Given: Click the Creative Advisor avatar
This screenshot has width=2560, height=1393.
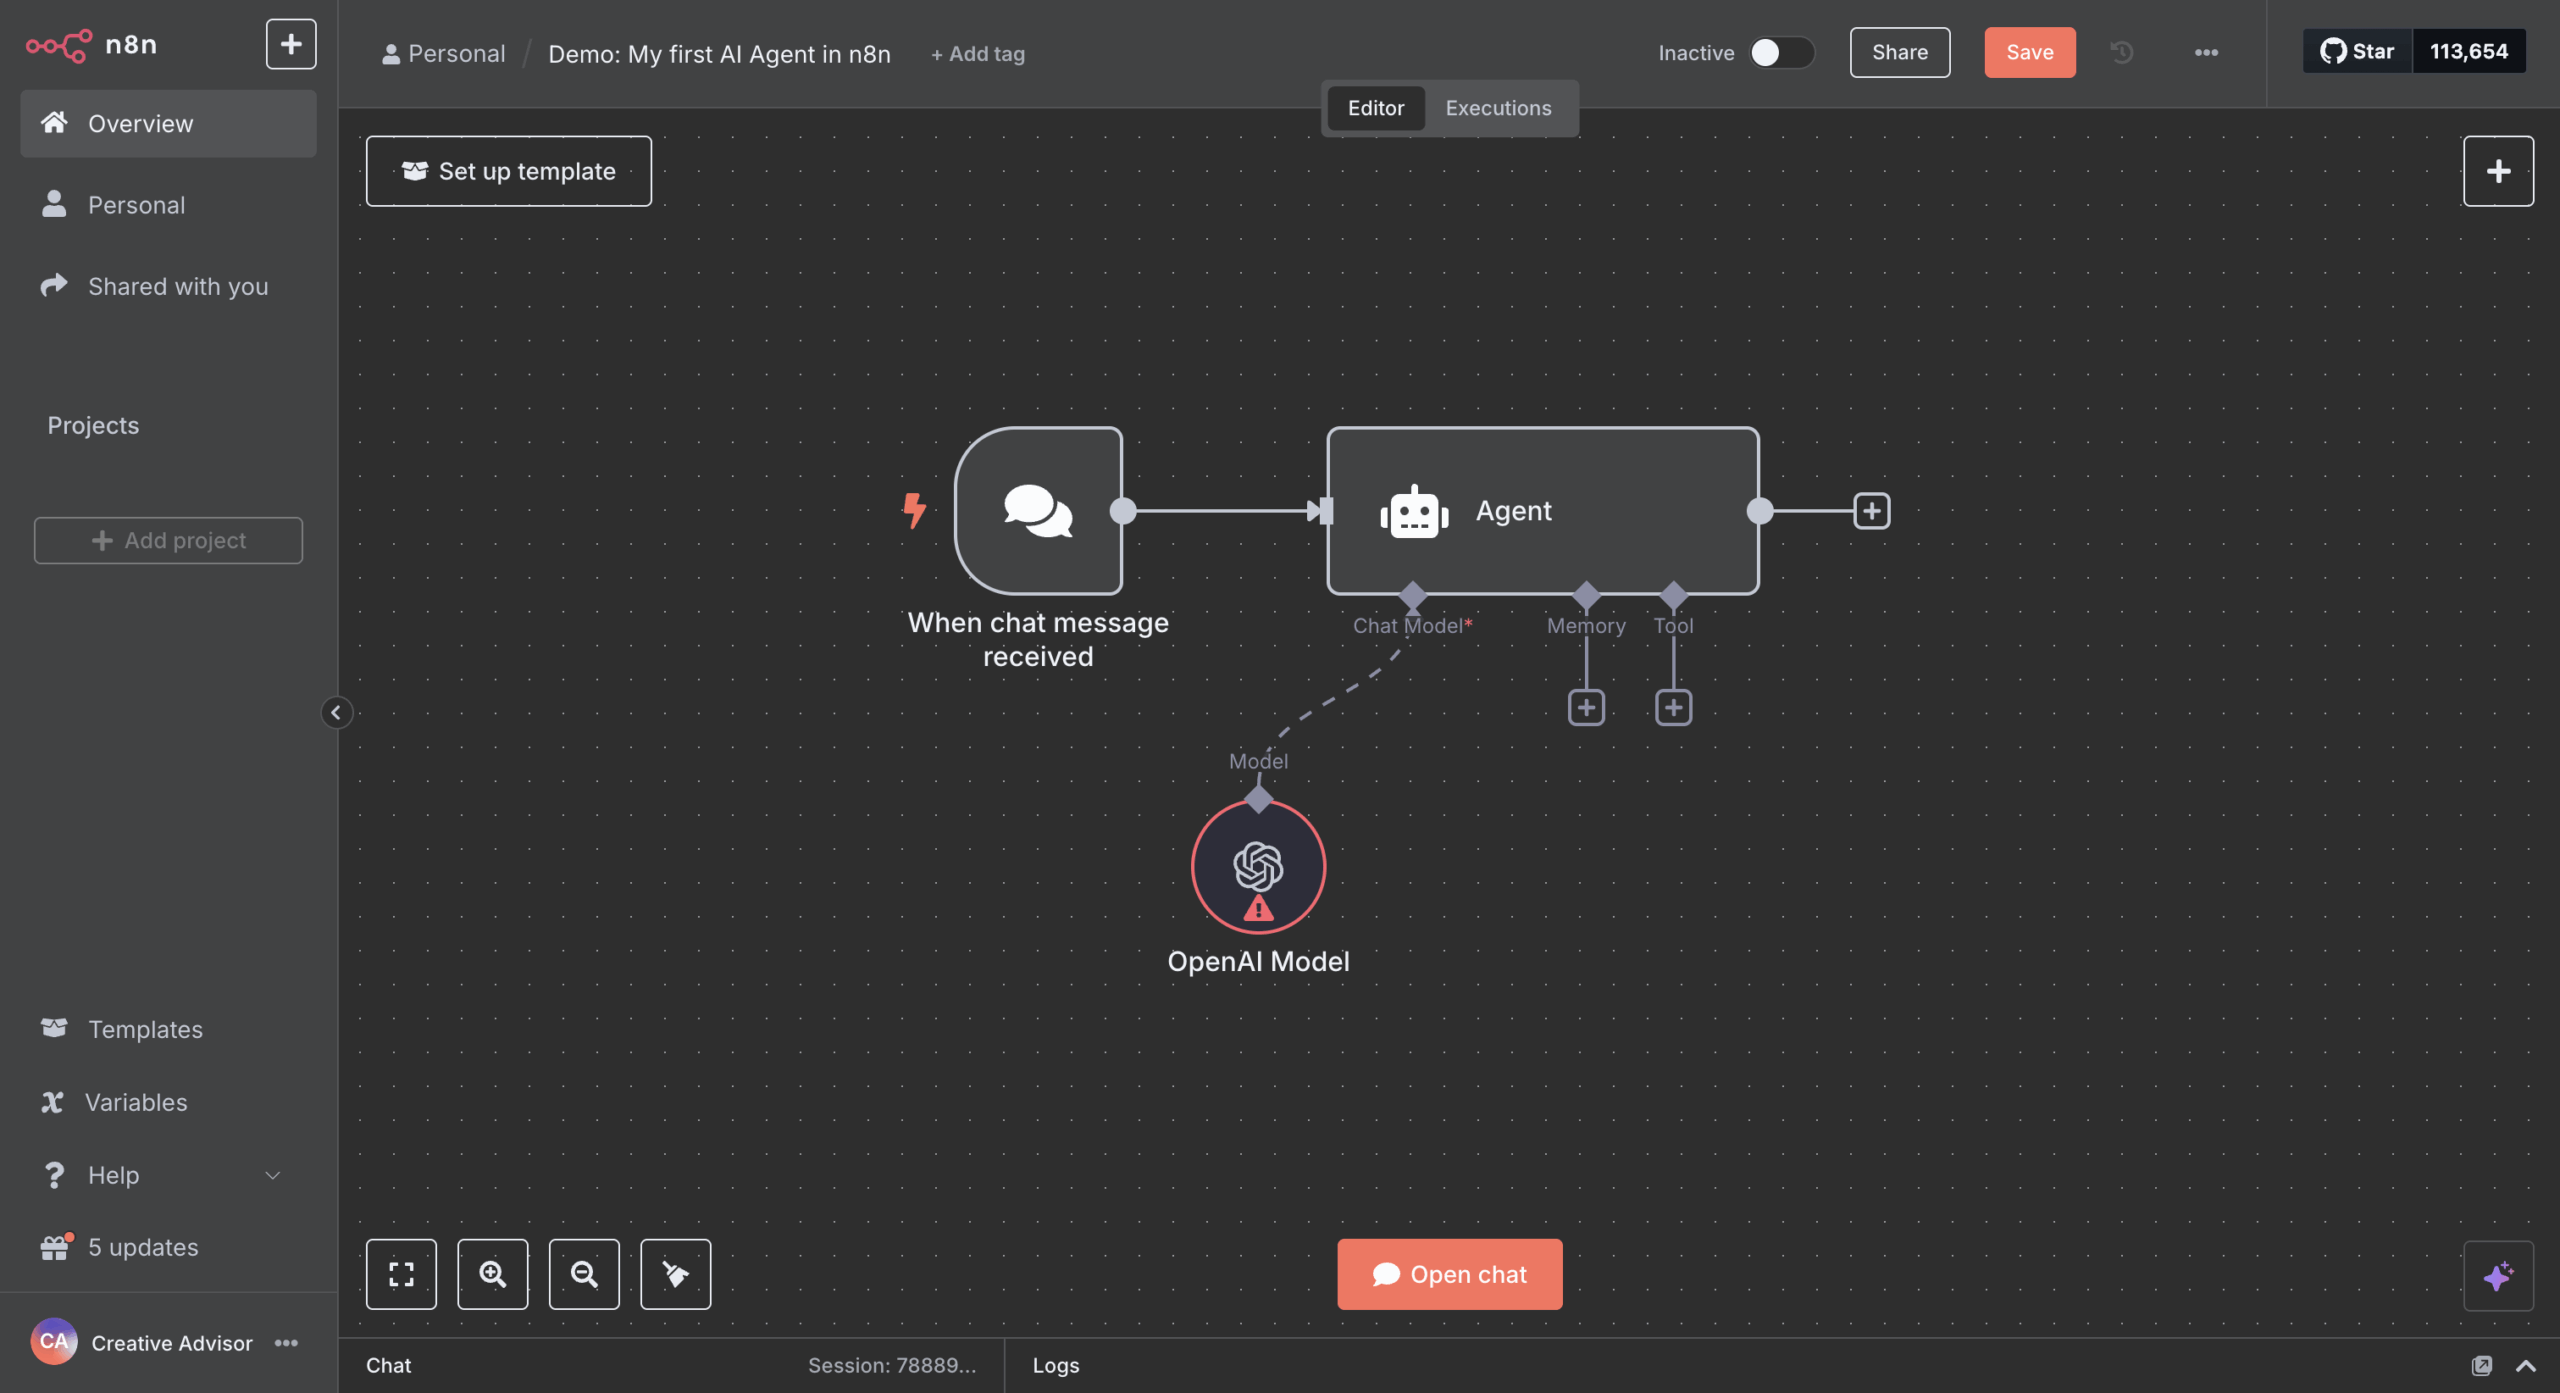Looking at the screenshot, I should (54, 1342).
